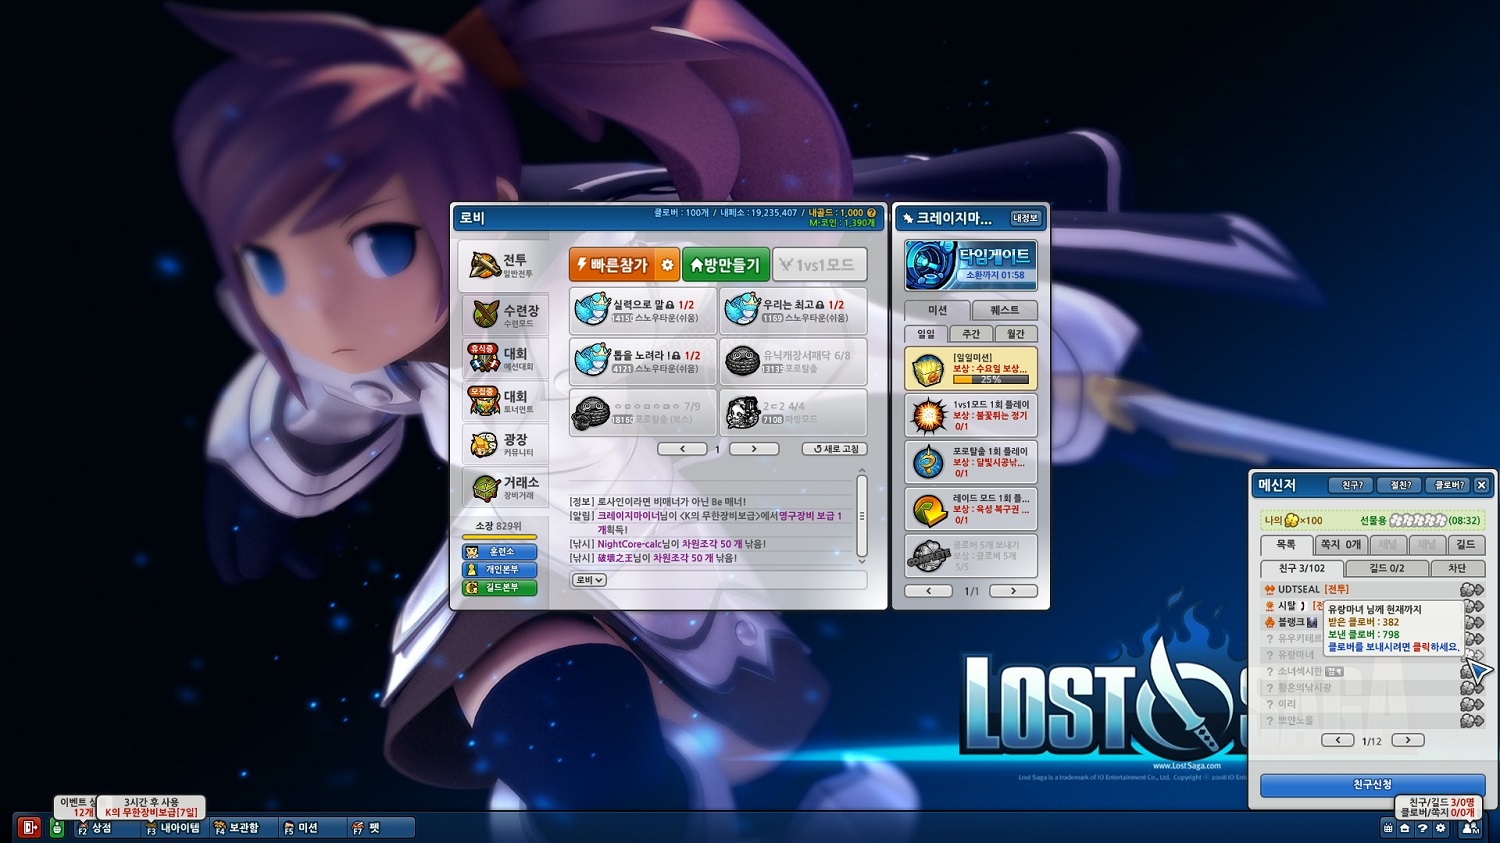
Task: Click the help question mark in tray
Action: pos(1423,828)
